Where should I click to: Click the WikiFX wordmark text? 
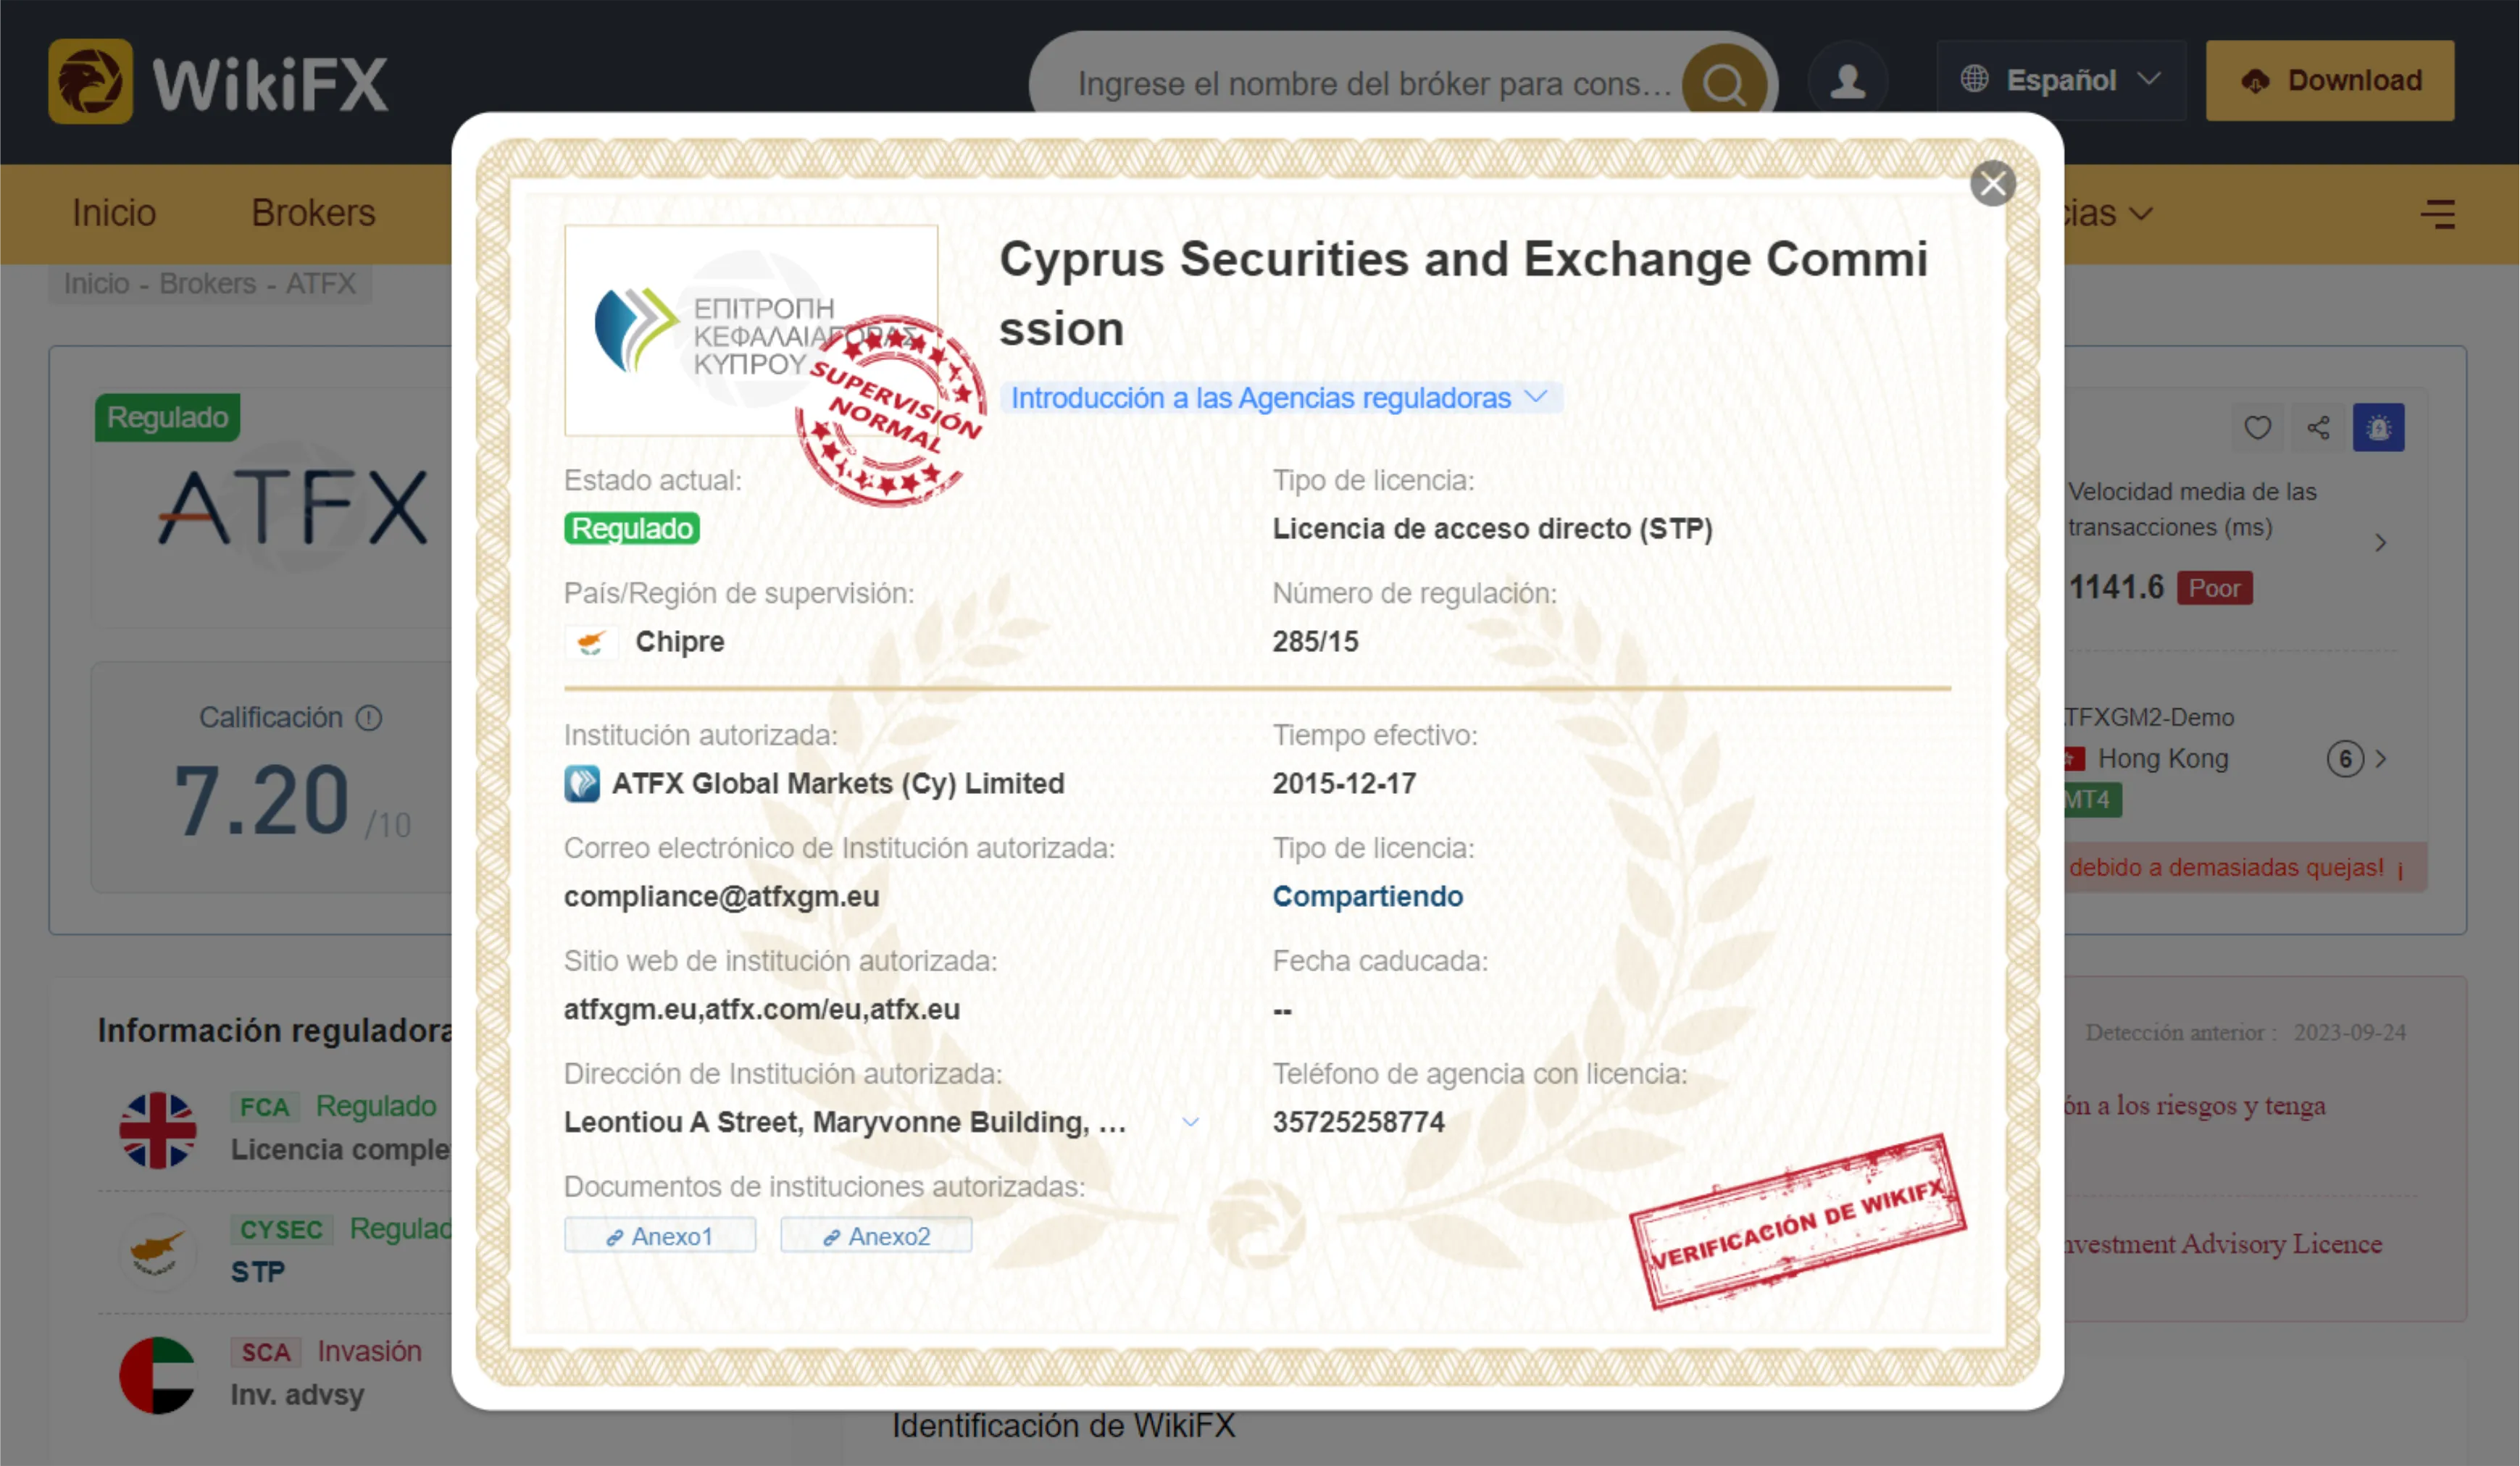270,84
